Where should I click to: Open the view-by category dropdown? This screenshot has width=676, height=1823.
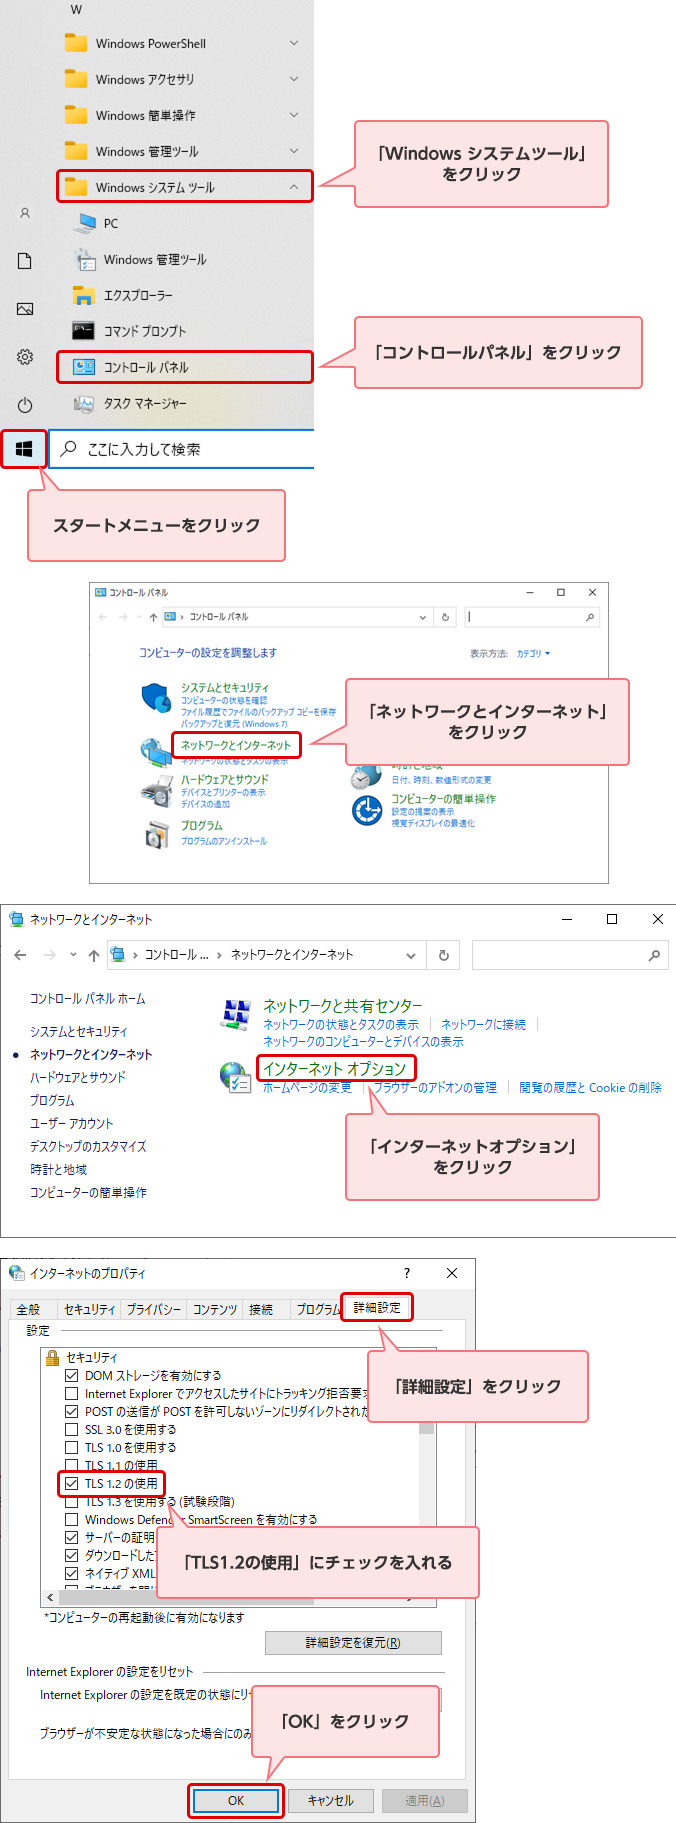tap(533, 653)
